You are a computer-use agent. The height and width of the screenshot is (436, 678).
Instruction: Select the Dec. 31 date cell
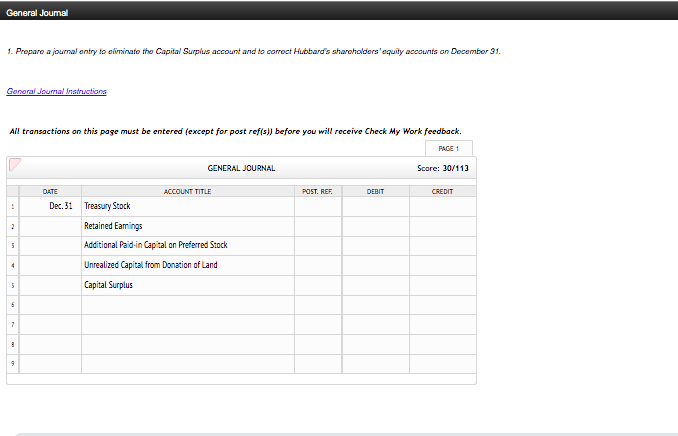click(50, 206)
